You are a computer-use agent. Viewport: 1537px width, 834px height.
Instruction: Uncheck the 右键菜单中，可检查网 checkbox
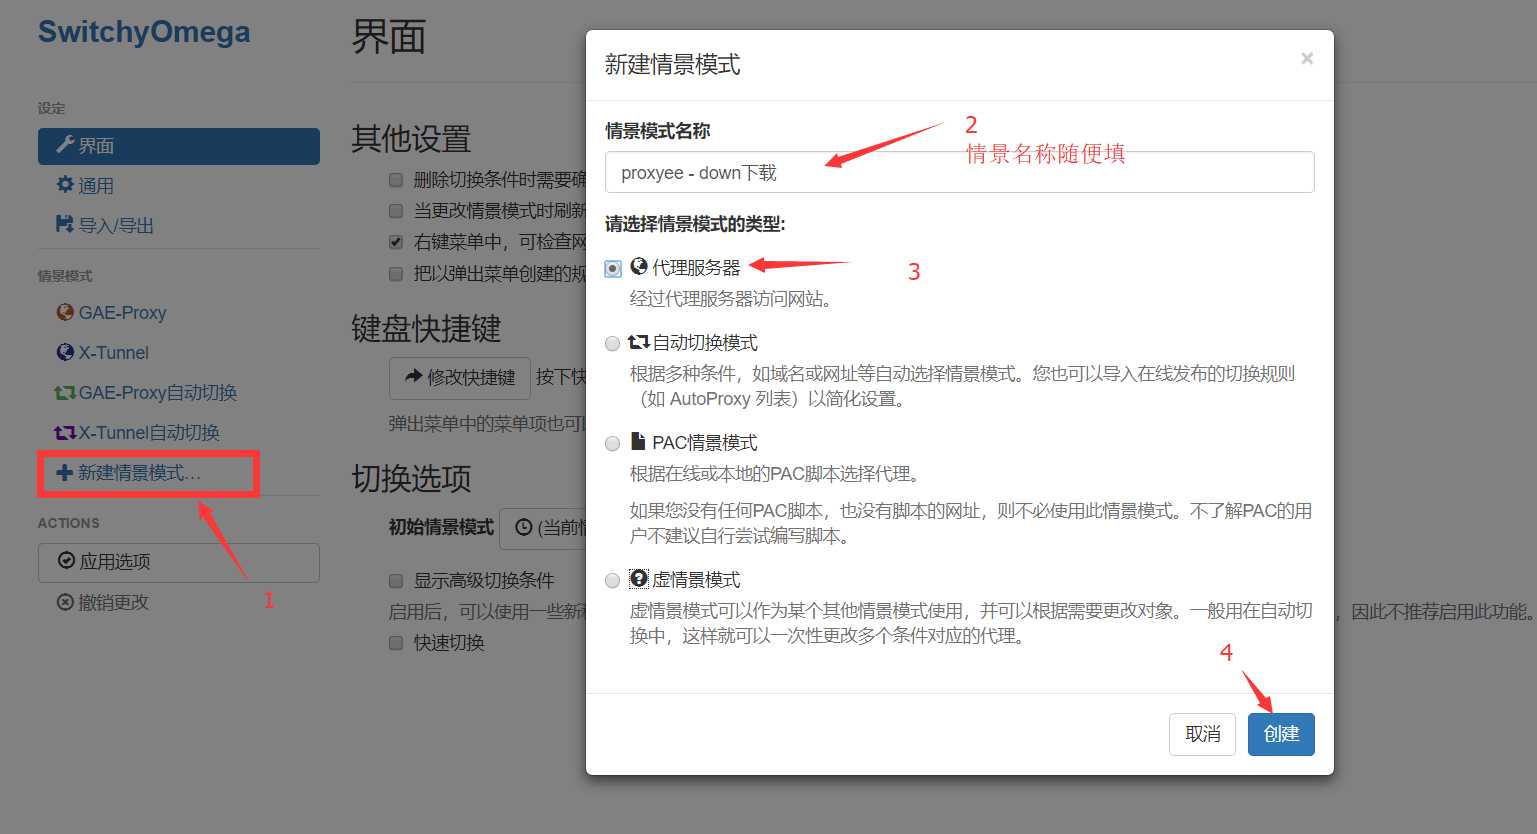(x=396, y=242)
